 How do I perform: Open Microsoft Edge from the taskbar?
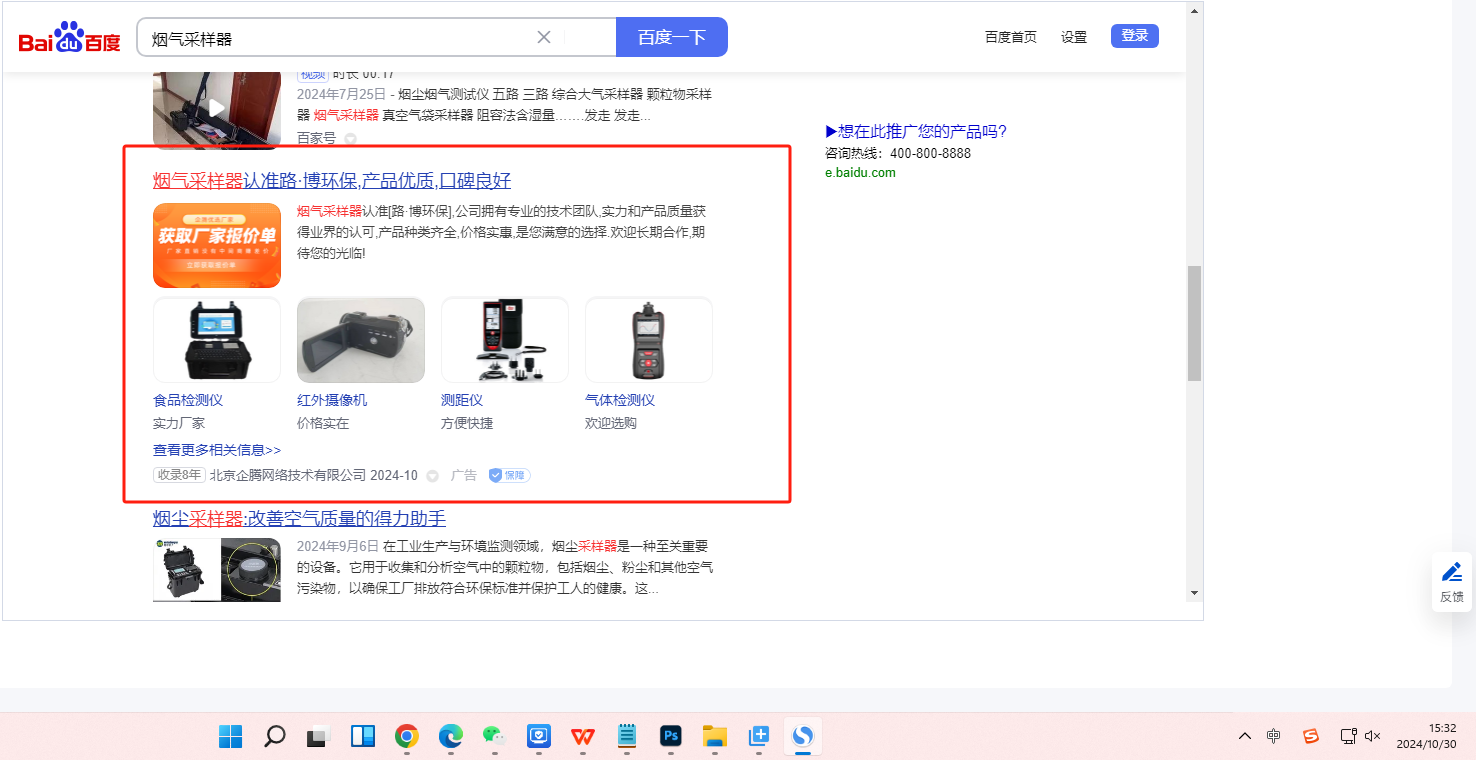[451, 737]
